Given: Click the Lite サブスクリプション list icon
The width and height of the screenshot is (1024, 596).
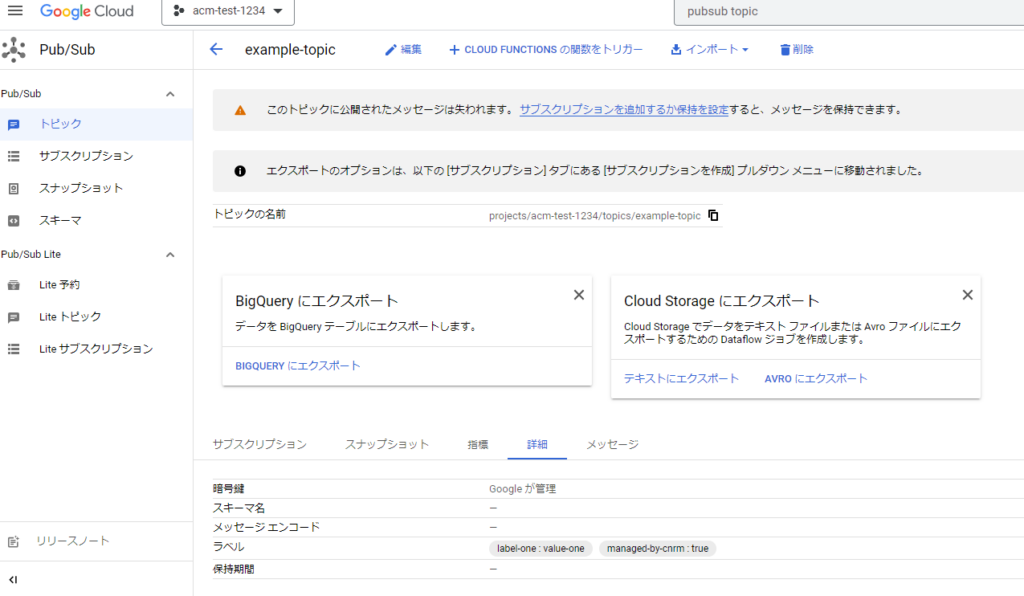Looking at the screenshot, I should click(x=14, y=349).
